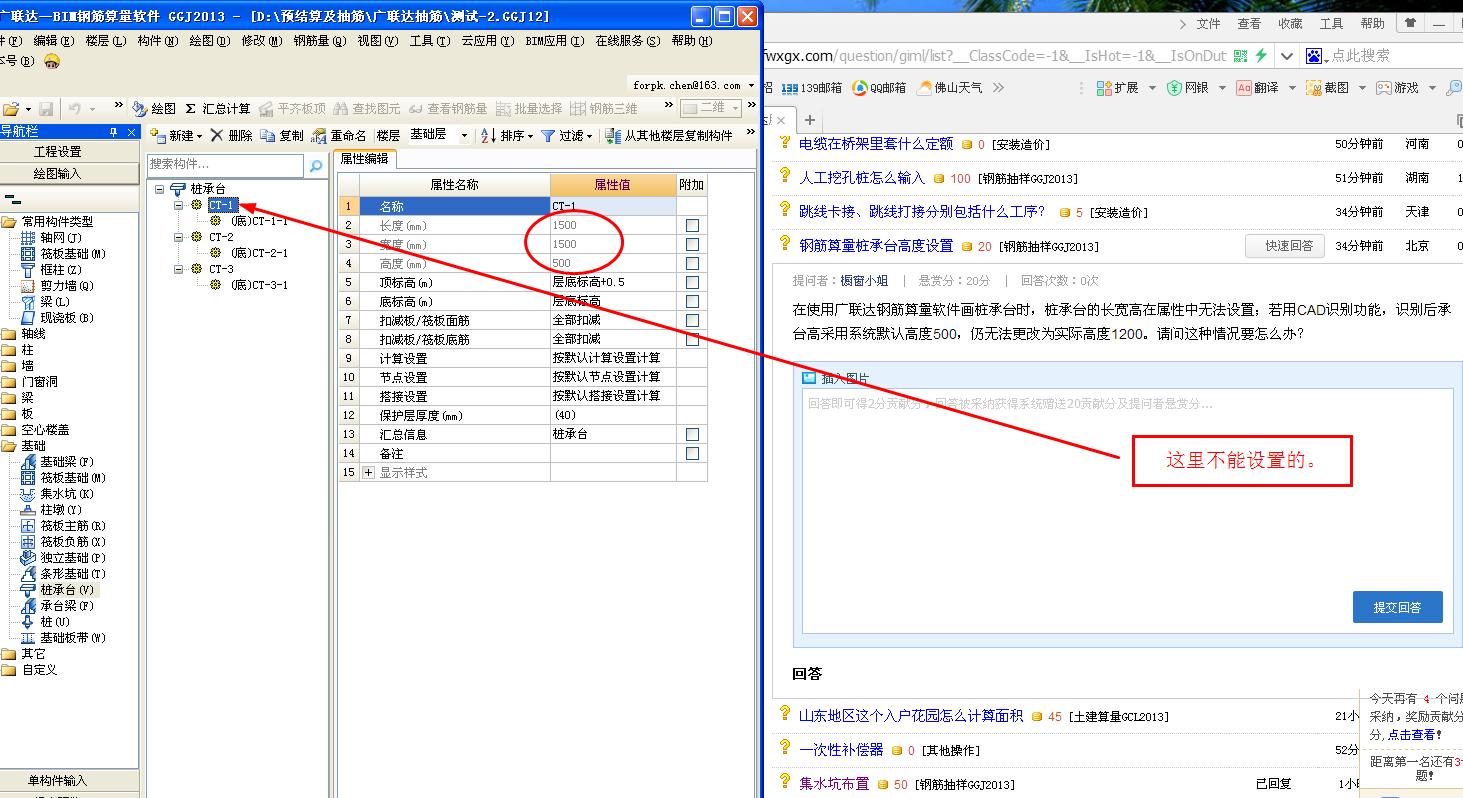
Task: Select 独立基础(P) in navigation tree
Action: pyautogui.click(x=73, y=558)
